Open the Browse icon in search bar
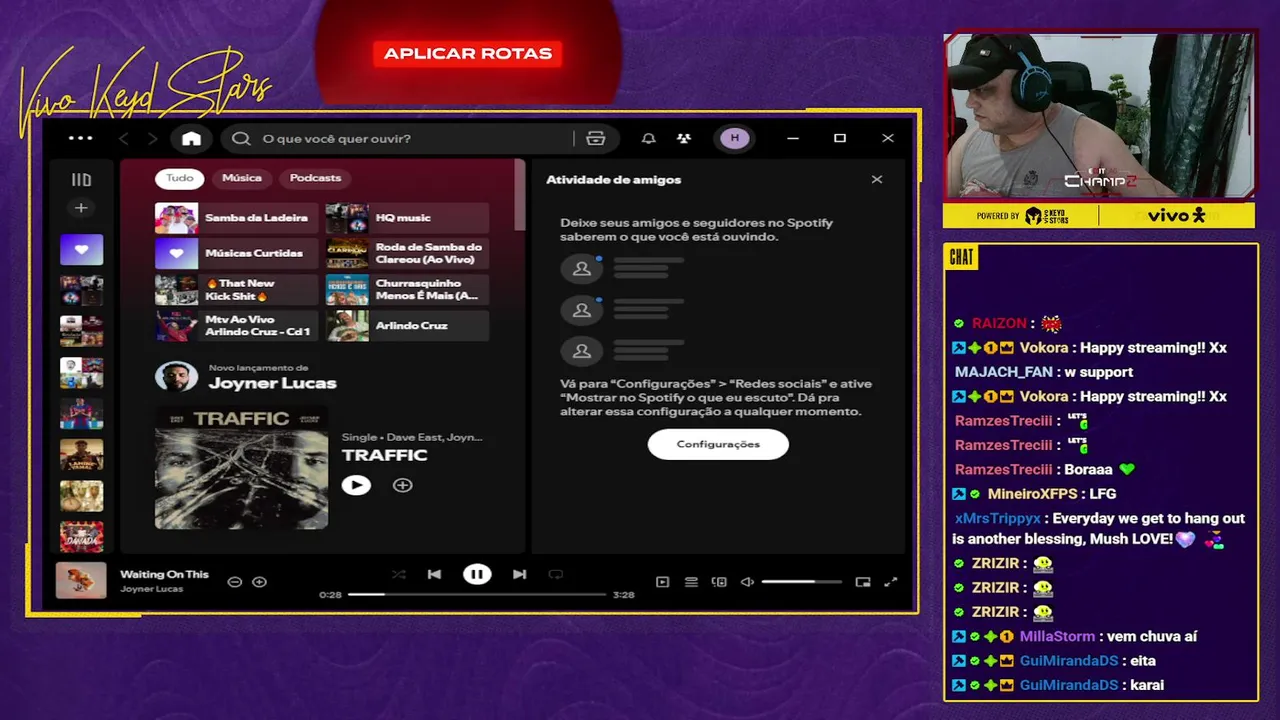The image size is (1280, 720). coord(596,139)
